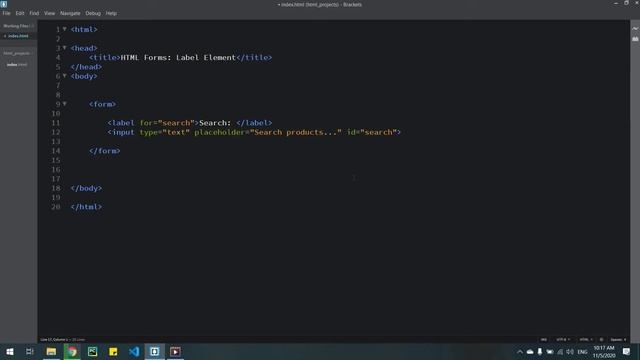Open UTF-8 encoding dropdown
This screenshot has width=640, height=360.
[x=562, y=340]
